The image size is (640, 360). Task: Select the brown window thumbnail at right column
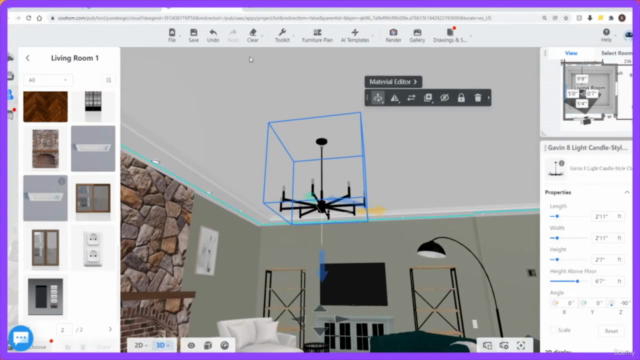(x=93, y=198)
